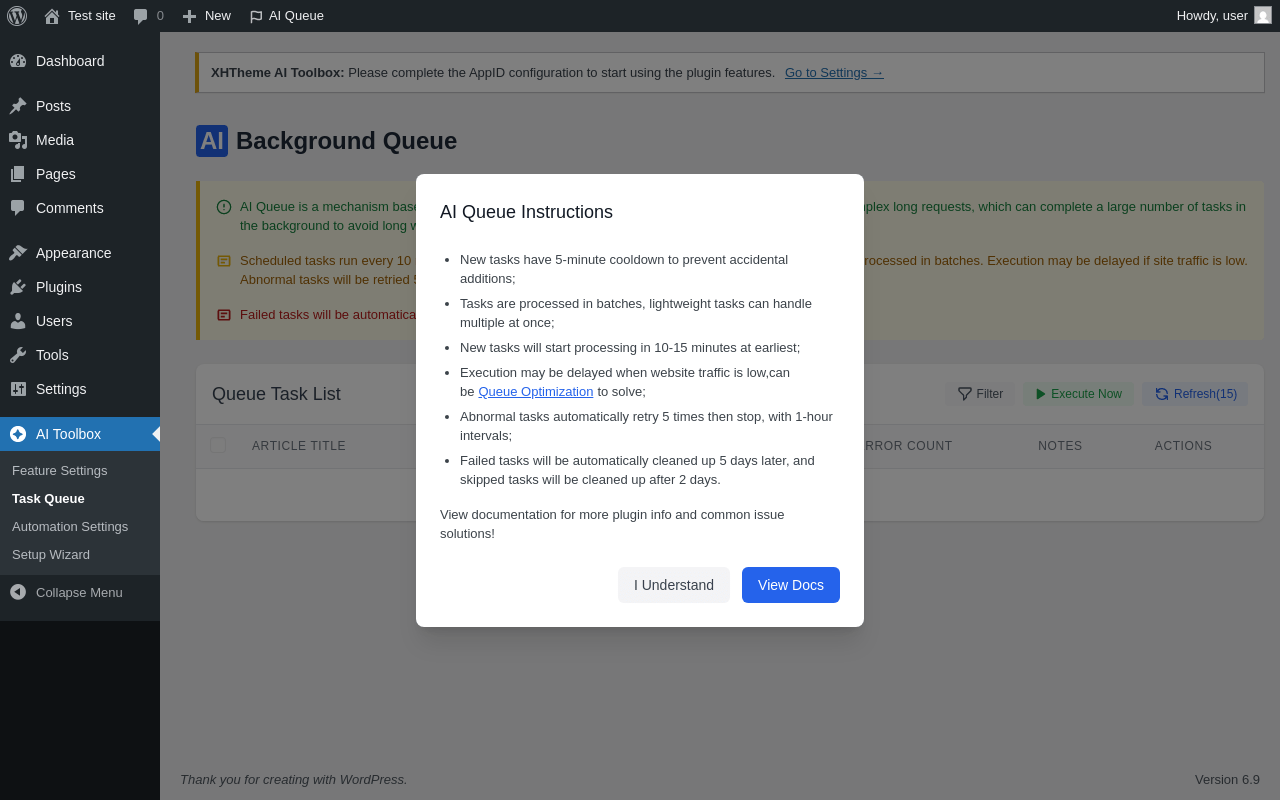Click the Refresh(15) button

click(x=1196, y=394)
